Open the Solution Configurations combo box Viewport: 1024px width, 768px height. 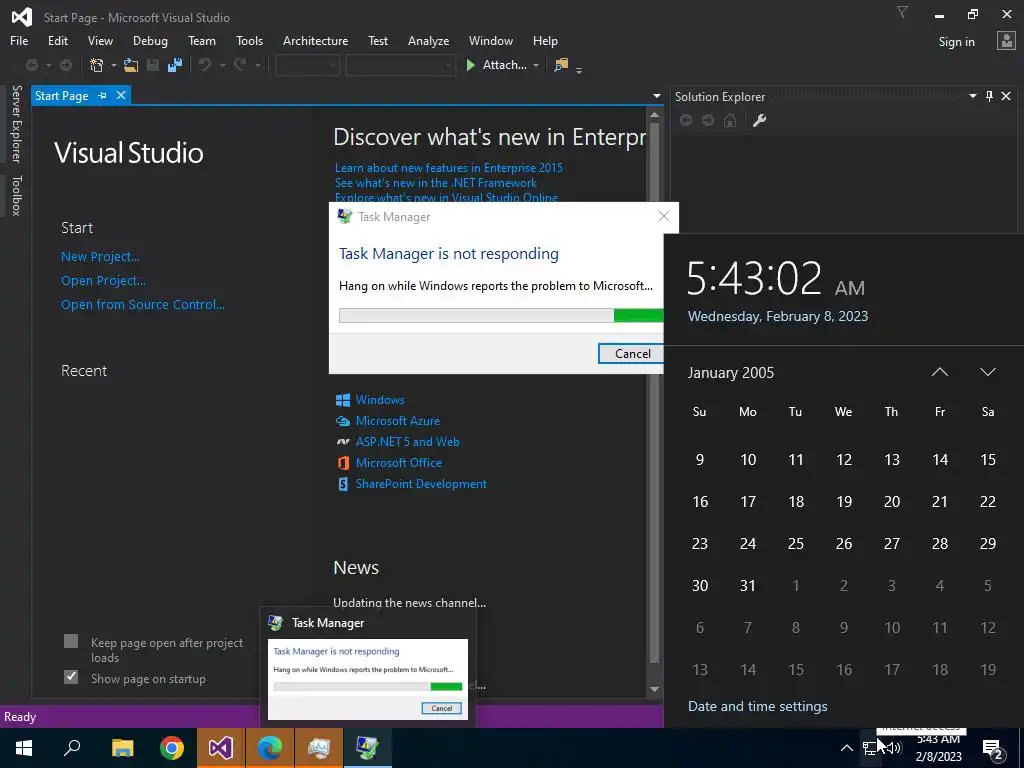click(x=307, y=65)
